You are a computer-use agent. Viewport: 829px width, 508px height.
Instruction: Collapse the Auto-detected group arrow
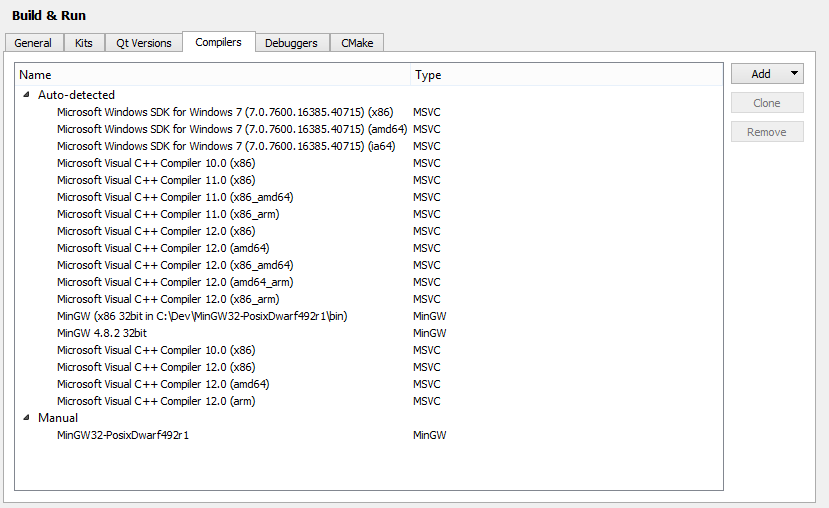(x=26, y=95)
